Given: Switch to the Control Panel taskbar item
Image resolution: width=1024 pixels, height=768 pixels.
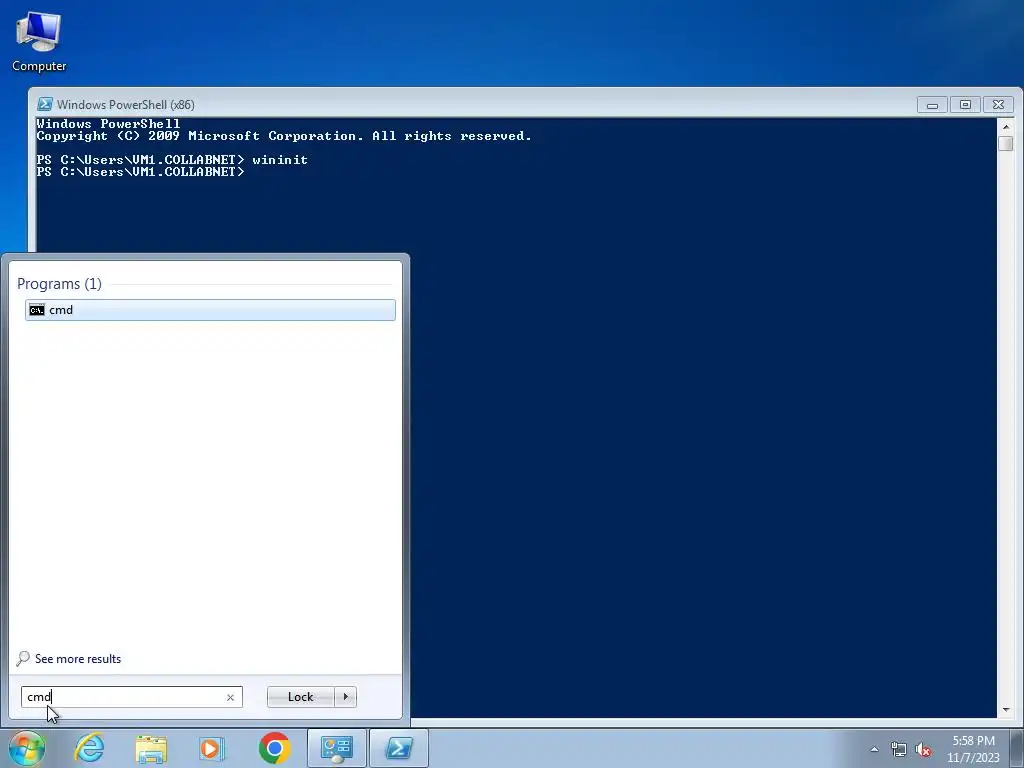Looking at the screenshot, I should click(x=336, y=748).
